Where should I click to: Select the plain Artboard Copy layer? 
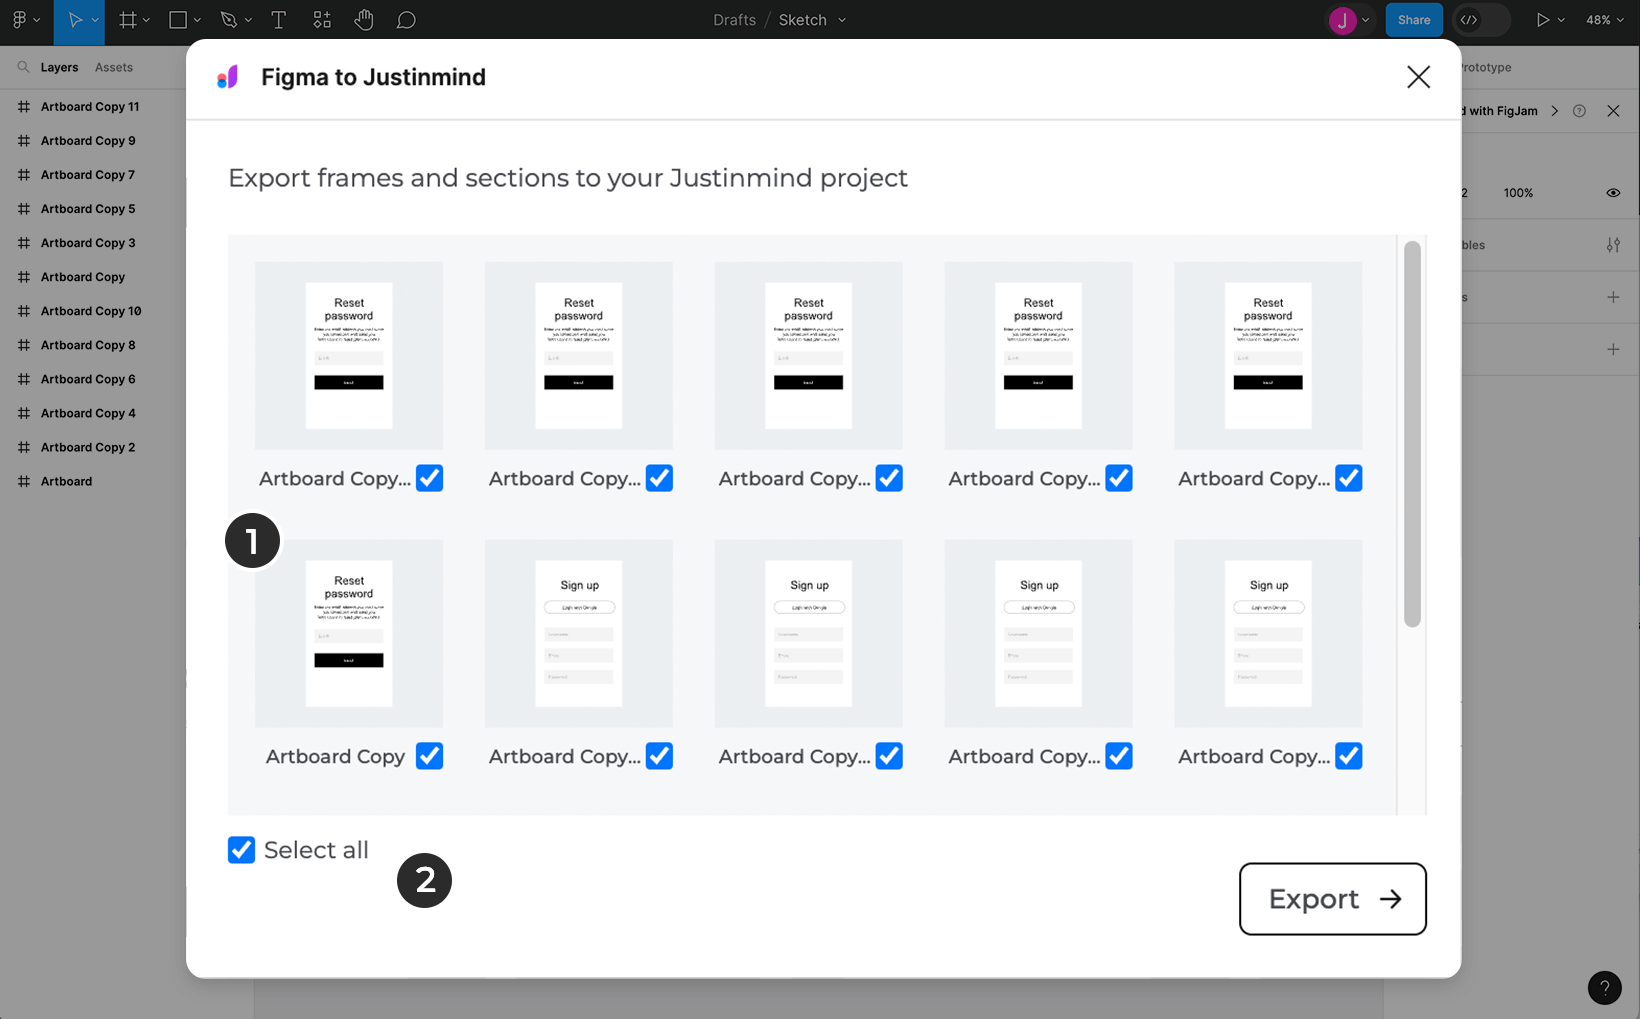(83, 277)
